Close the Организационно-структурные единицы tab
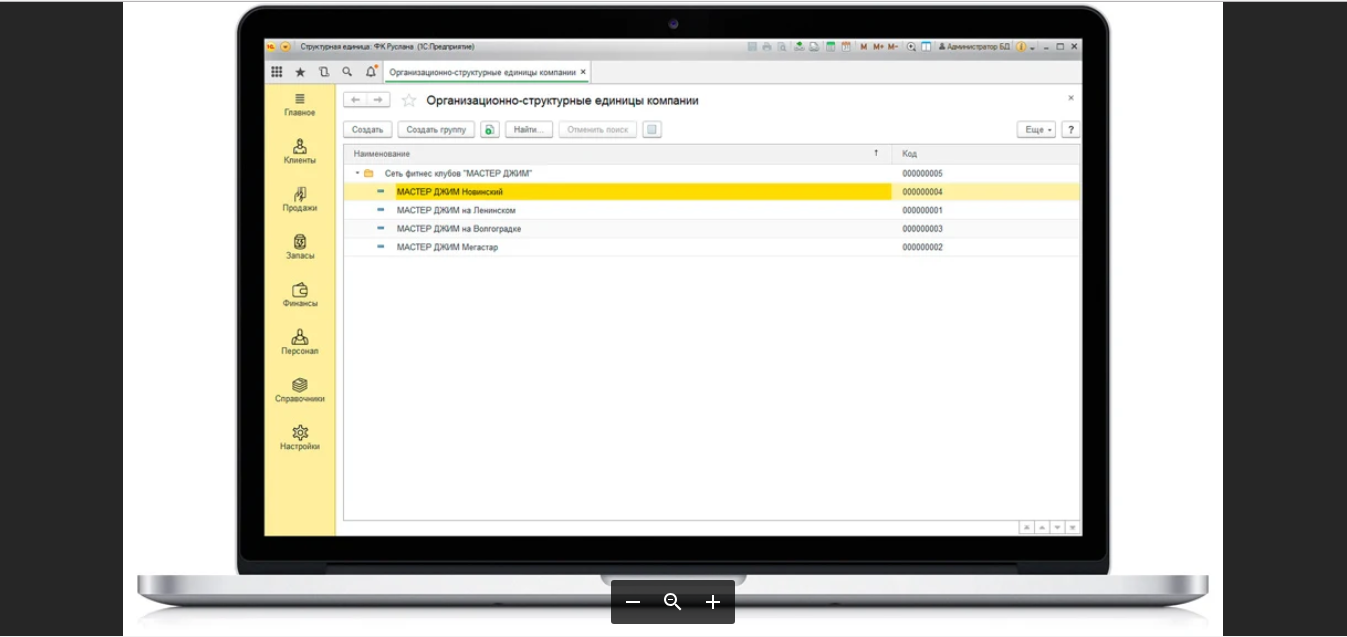Screen dimensions: 1347x637 [x=583, y=72]
